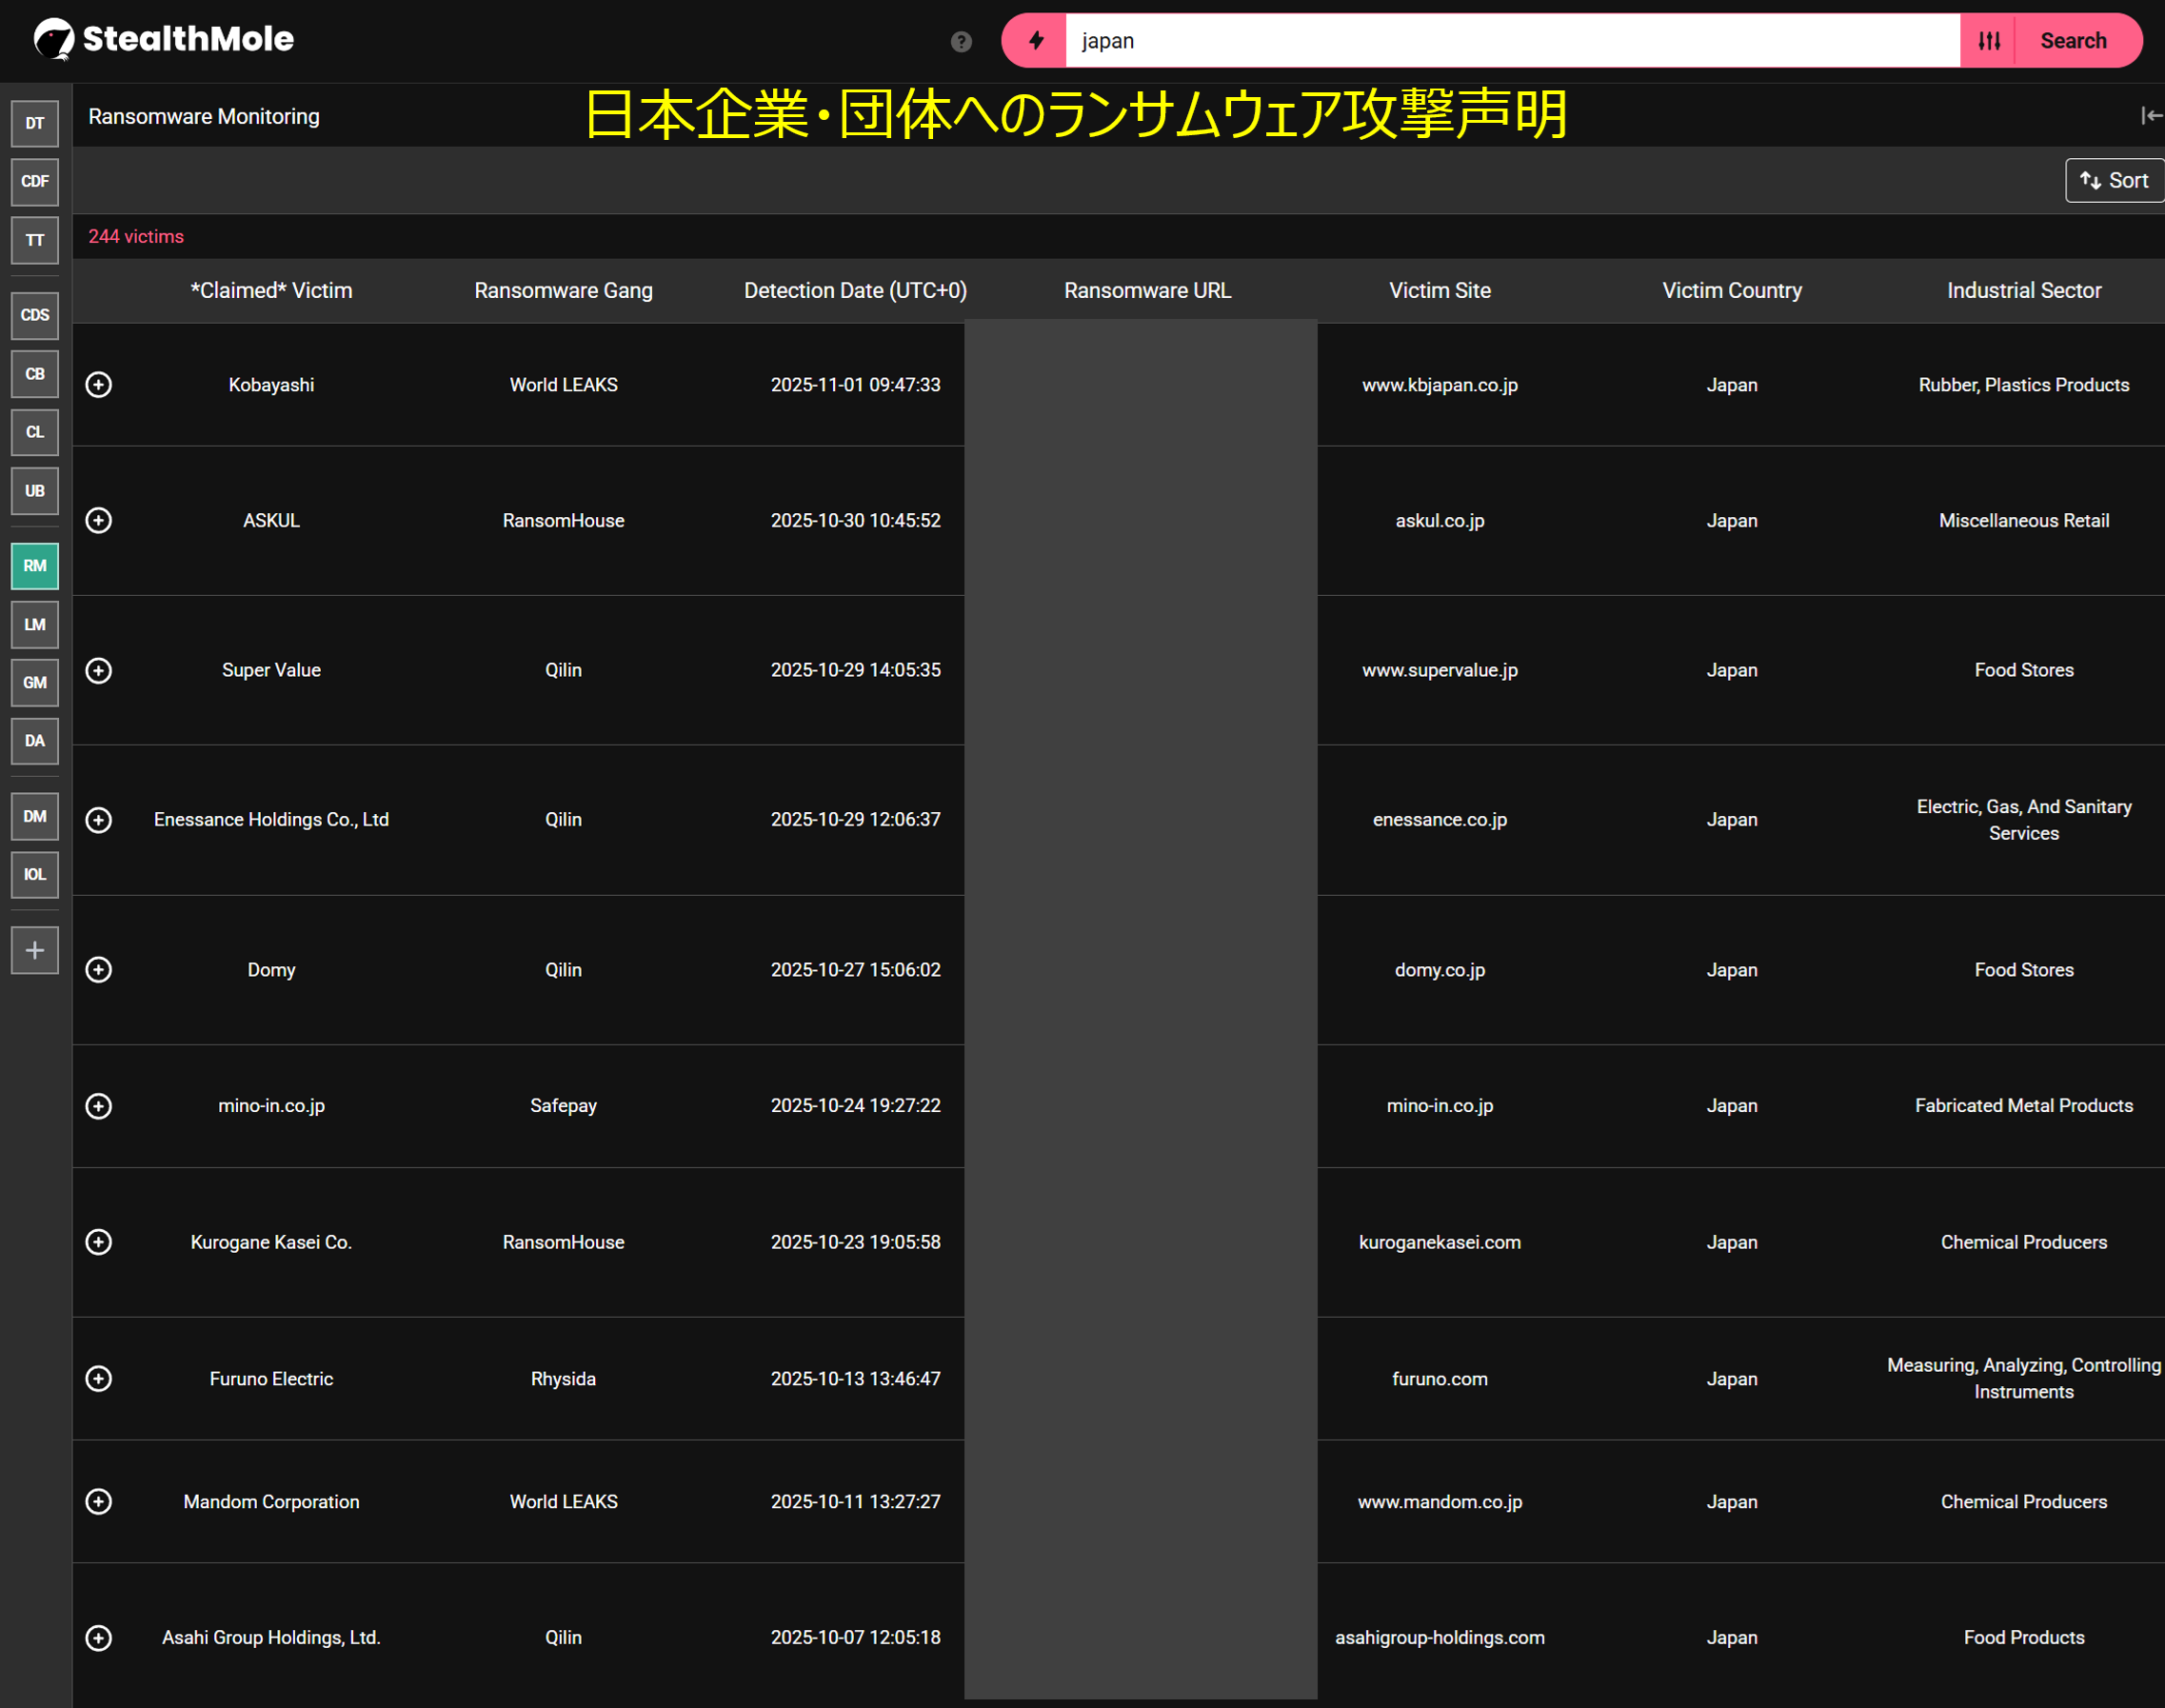Click the Ransomware Gang column header
Viewport: 2165px width, 1708px height.
tap(563, 291)
